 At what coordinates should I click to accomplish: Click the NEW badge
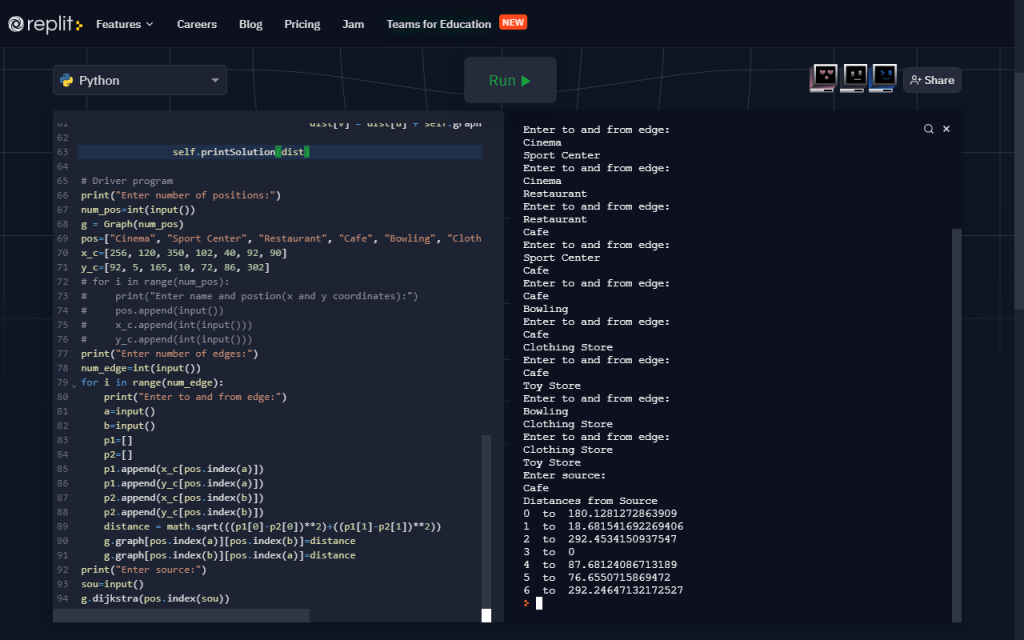tap(513, 22)
